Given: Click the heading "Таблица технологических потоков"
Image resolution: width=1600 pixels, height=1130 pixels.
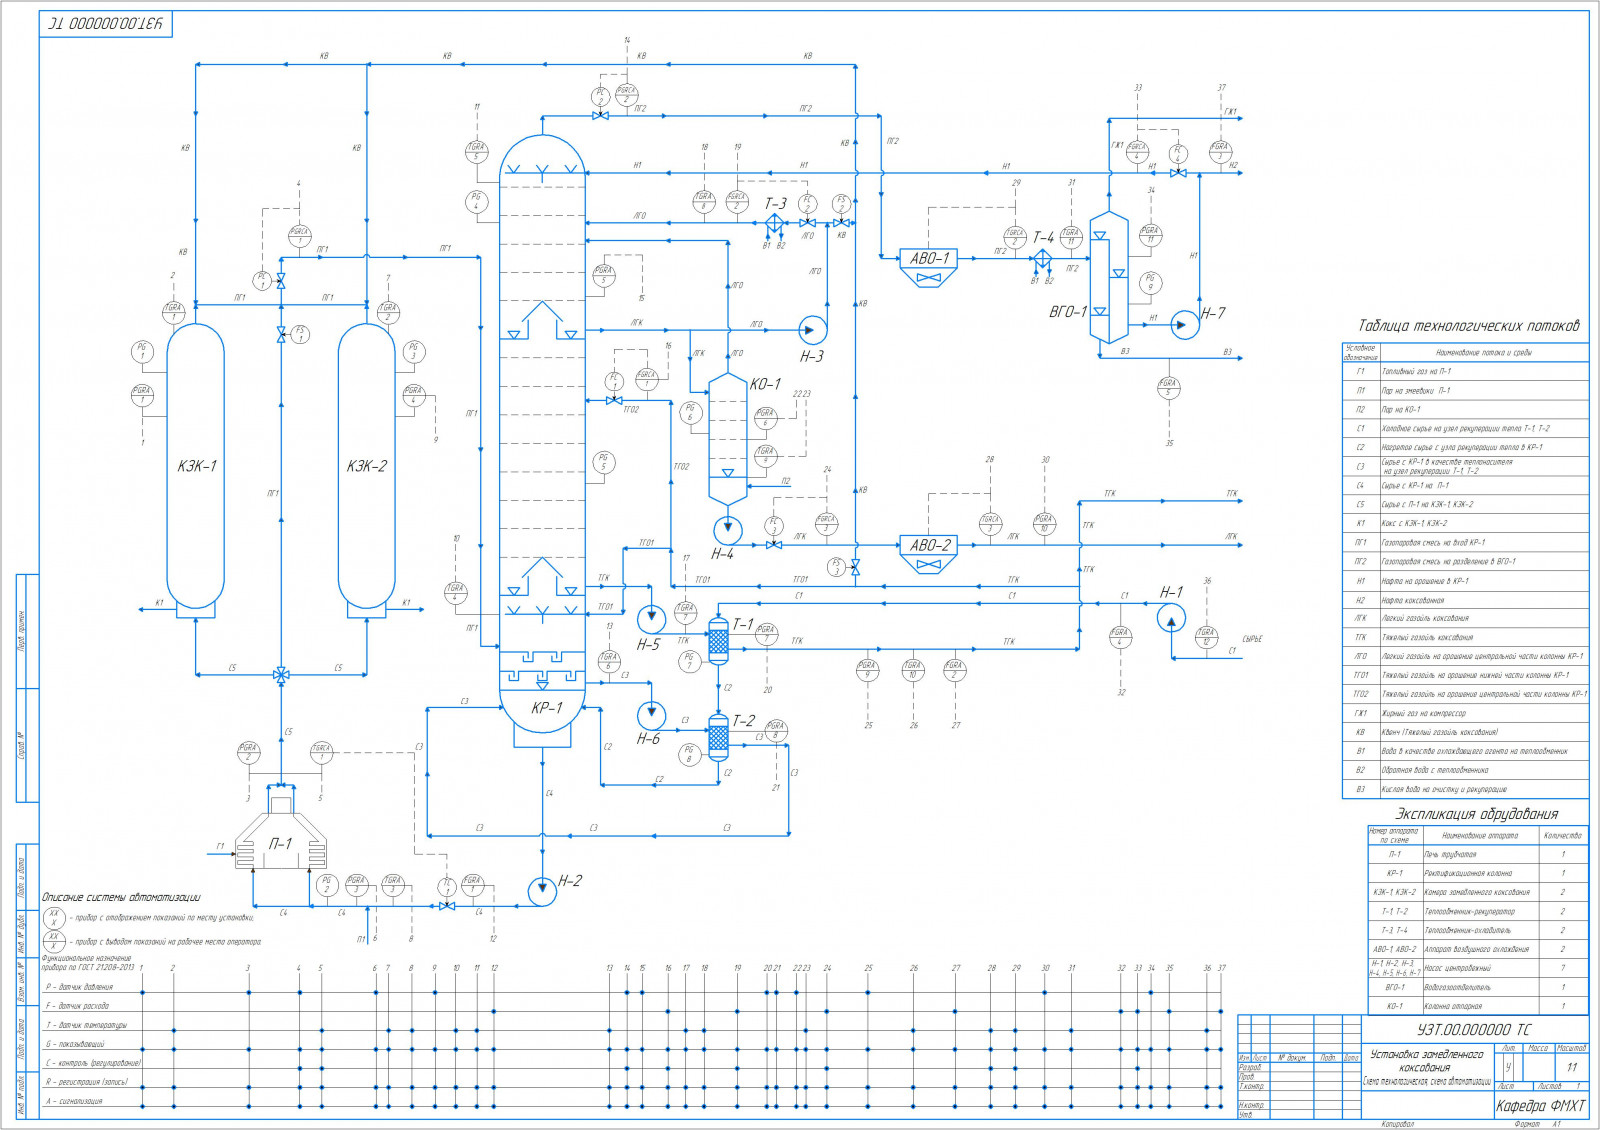Looking at the screenshot, I should [x=1468, y=326].
